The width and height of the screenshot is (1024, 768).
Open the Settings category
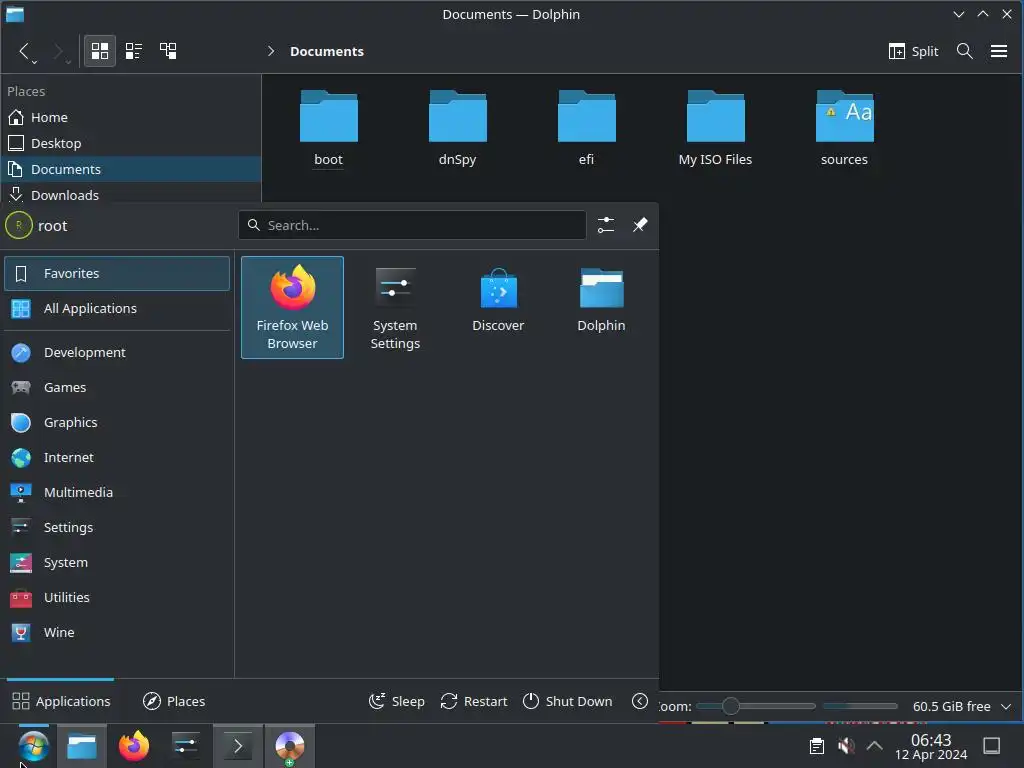[x=117, y=528]
